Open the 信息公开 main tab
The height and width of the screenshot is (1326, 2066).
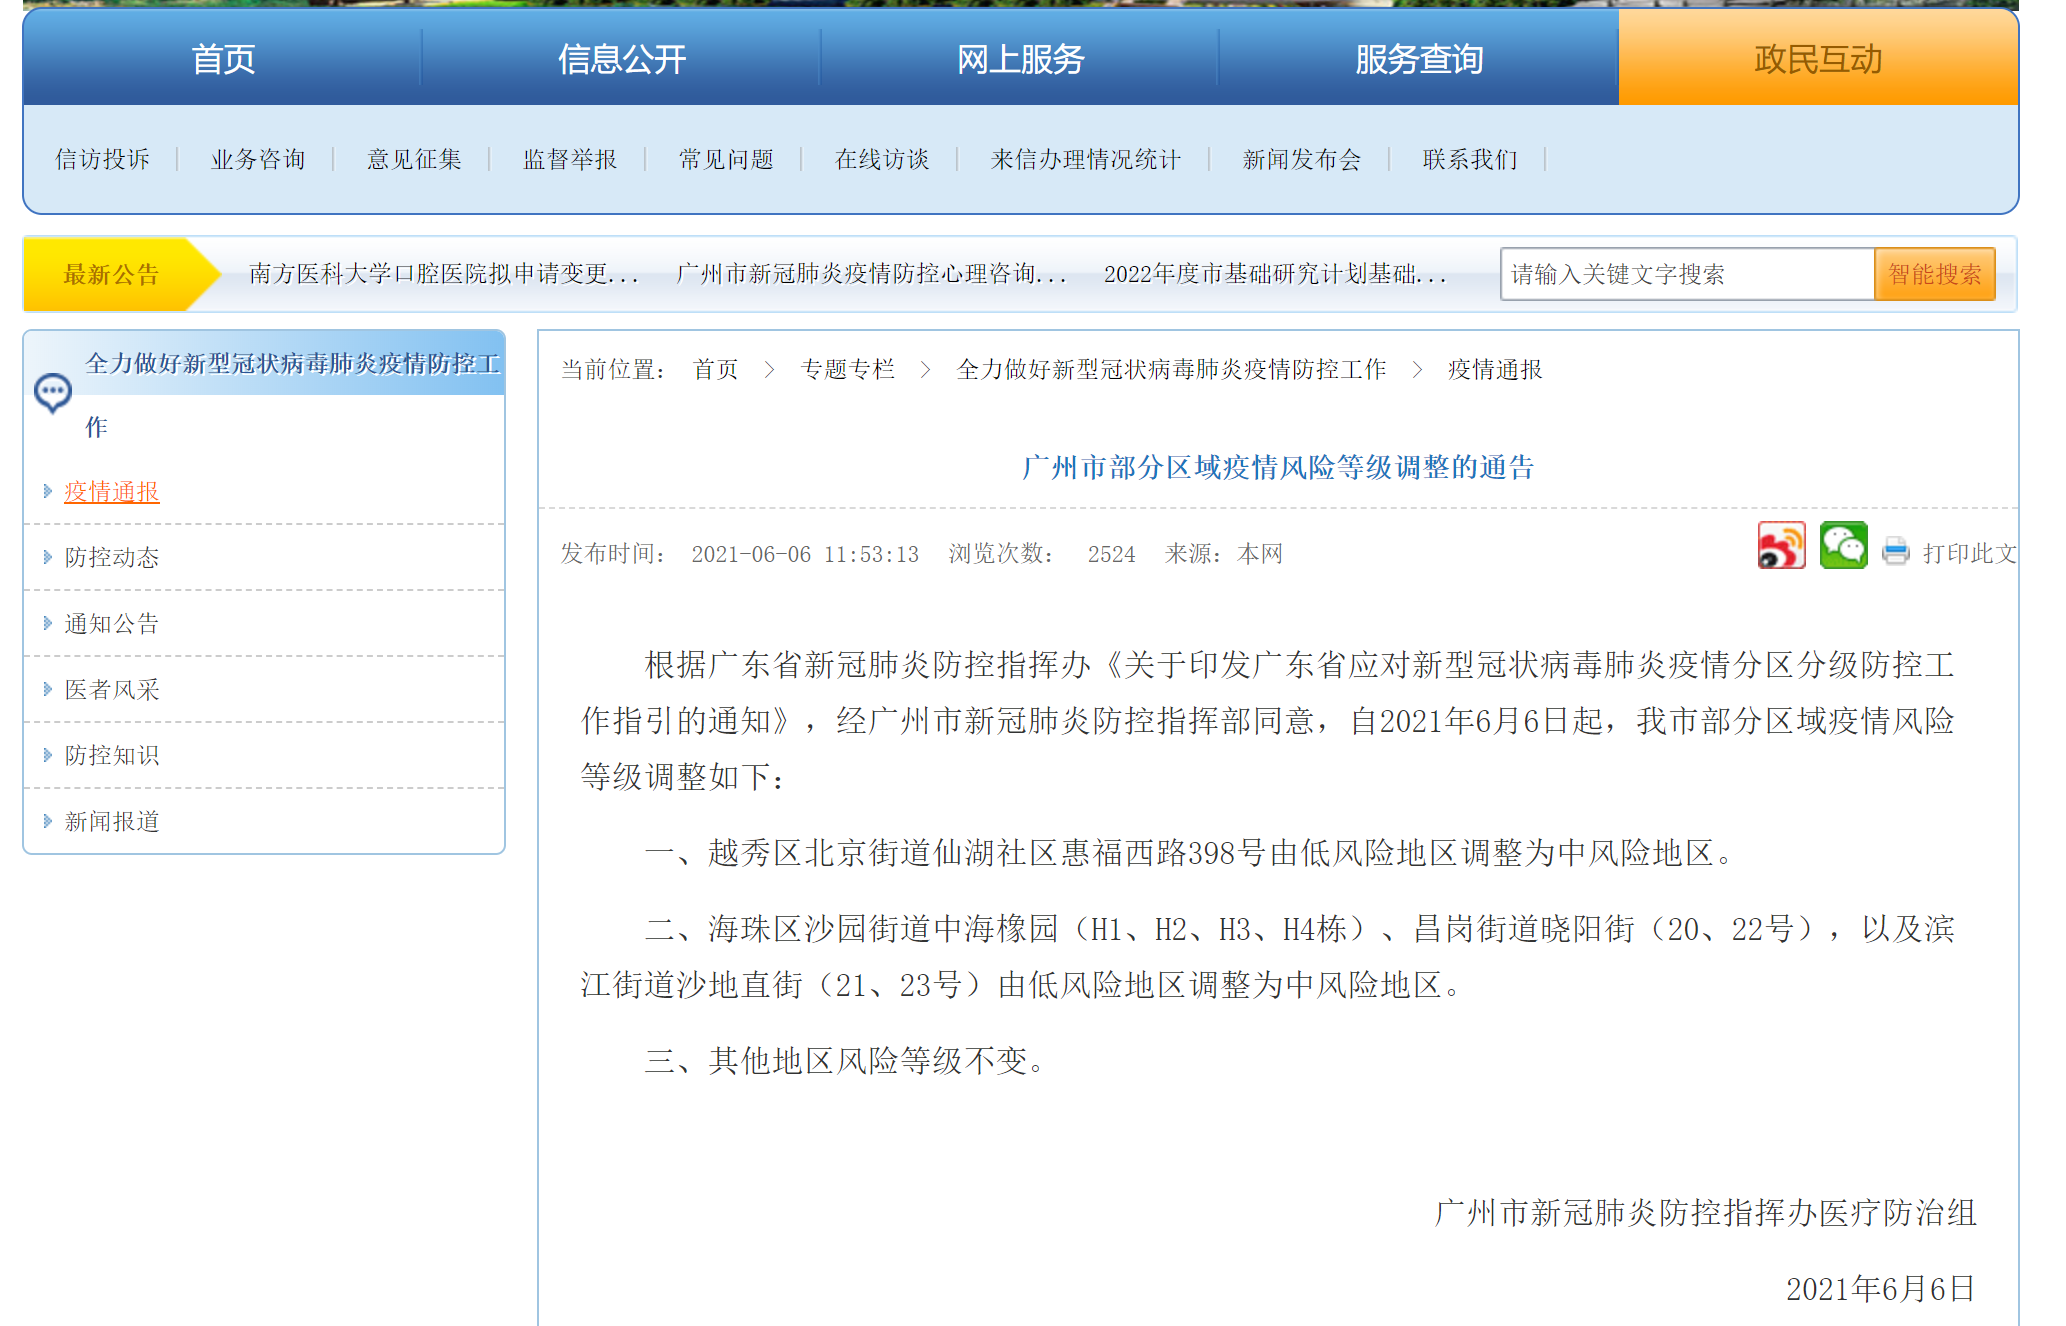point(621,59)
